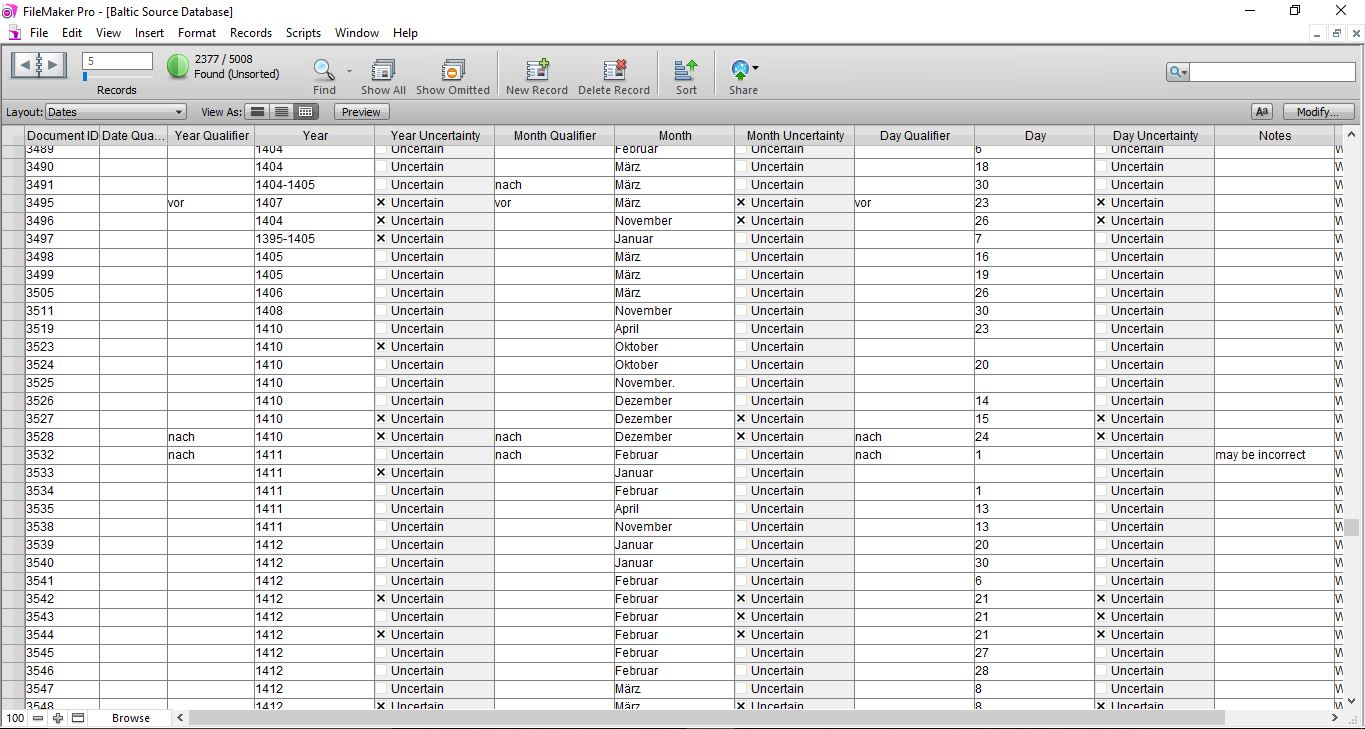Check Month Uncertainty for record 3532
The image size is (1365, 729).
point(741,455)
